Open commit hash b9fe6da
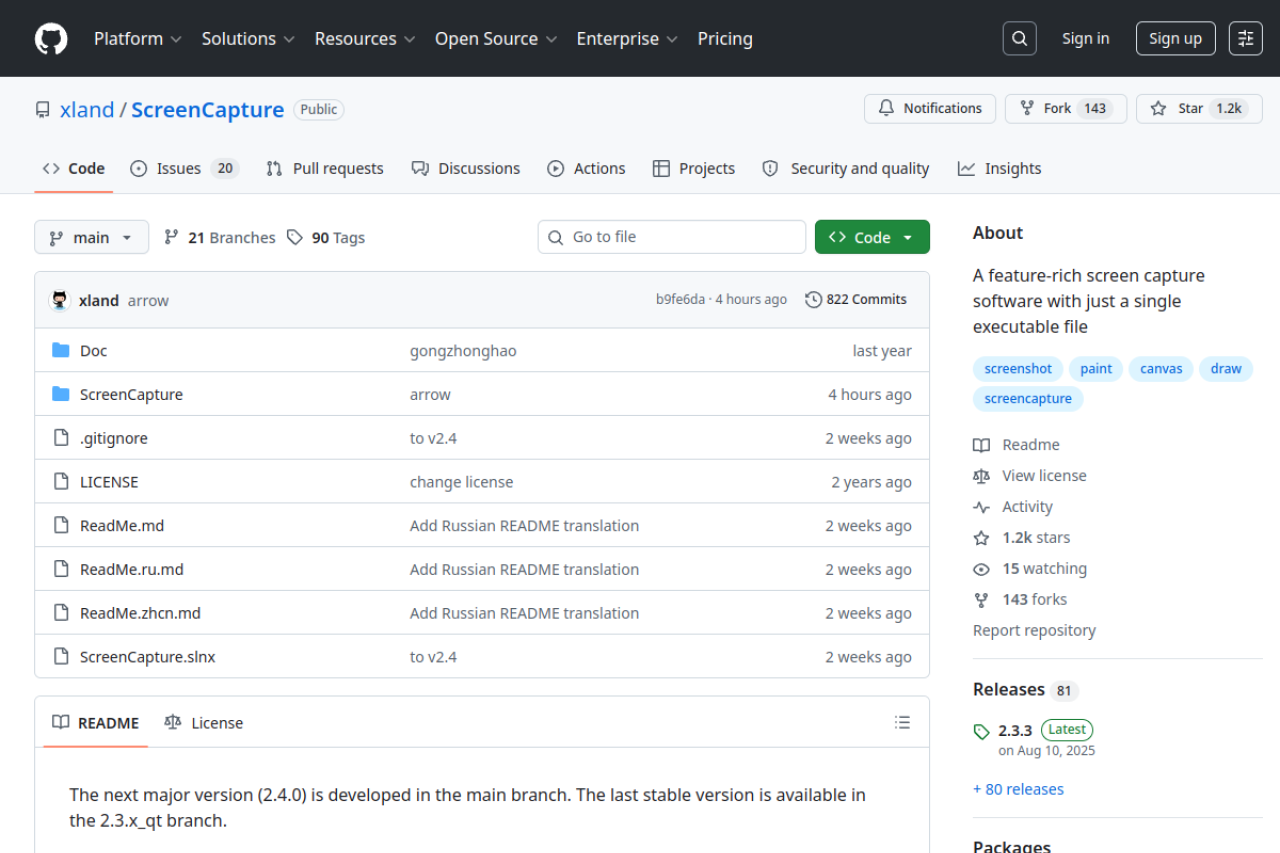Viewport: 1280px width, 853px height. [680, 300]
